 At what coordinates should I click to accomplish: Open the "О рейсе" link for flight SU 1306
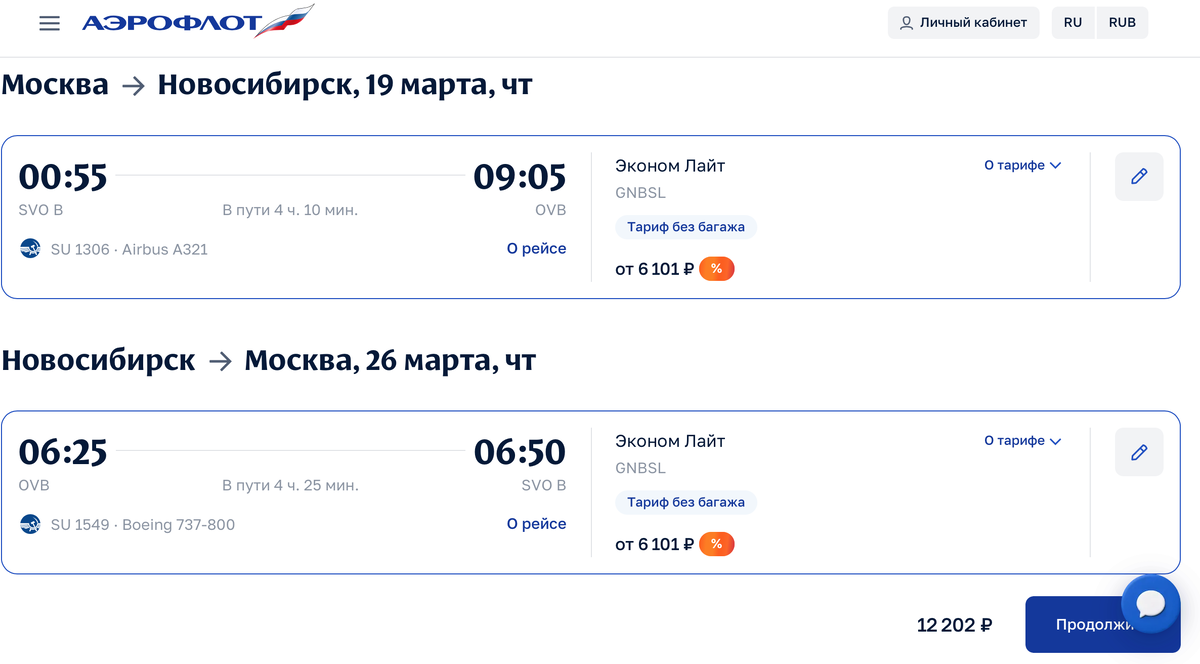click(536, 249)
